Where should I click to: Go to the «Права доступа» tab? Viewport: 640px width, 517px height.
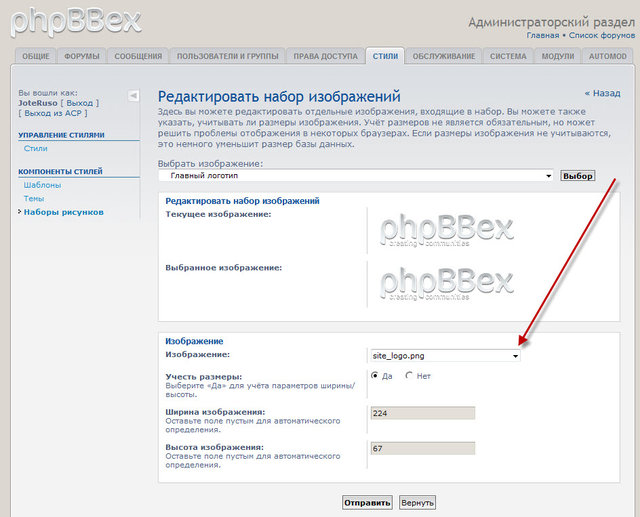tap(325, 56)
